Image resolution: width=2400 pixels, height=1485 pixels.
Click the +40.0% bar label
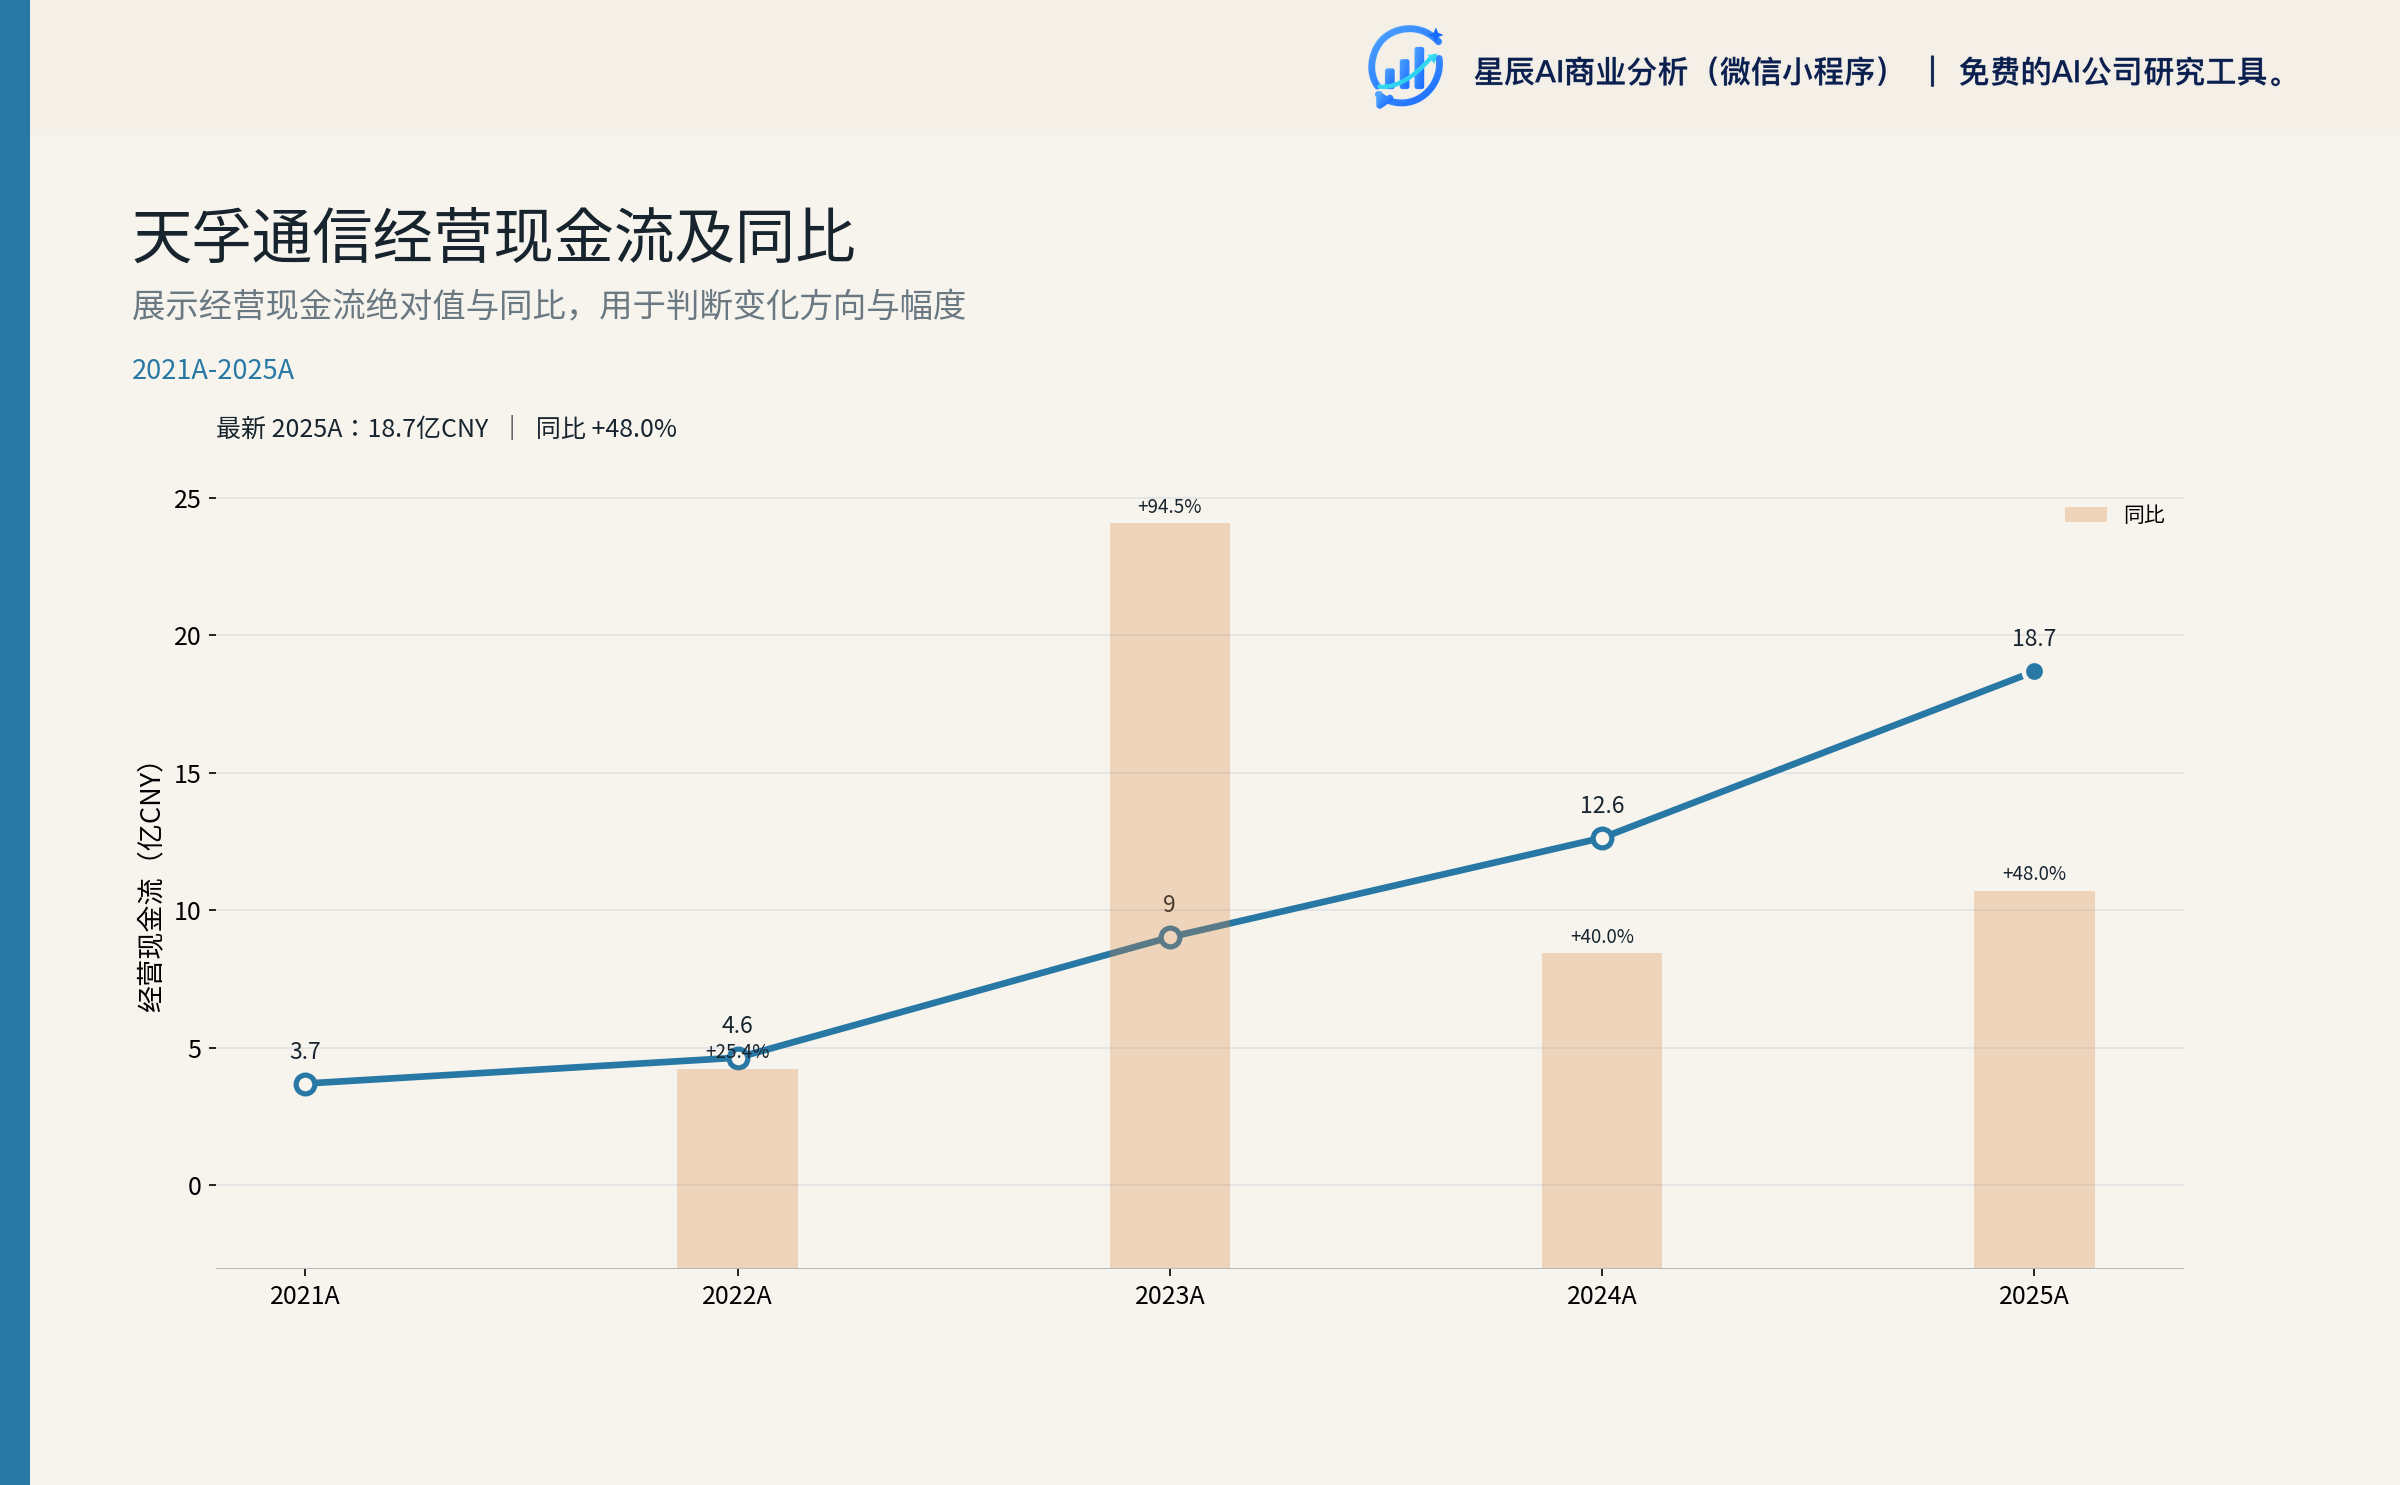(1602, 936)
